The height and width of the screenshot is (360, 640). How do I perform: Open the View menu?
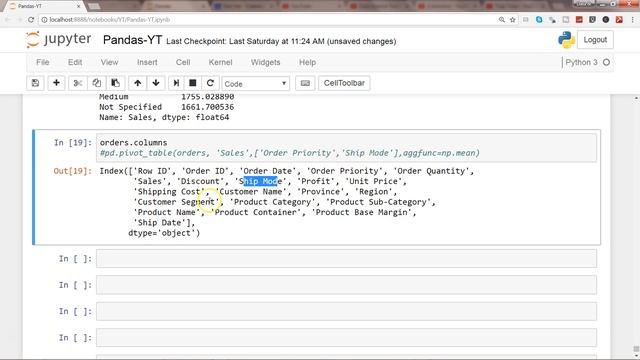(x=109, y=62)
